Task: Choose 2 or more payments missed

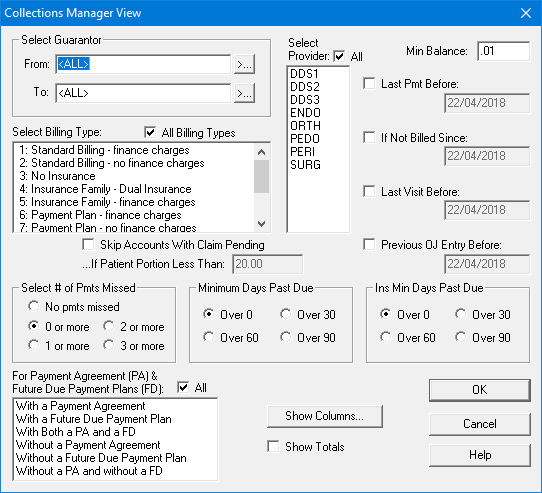Action: 109,326
